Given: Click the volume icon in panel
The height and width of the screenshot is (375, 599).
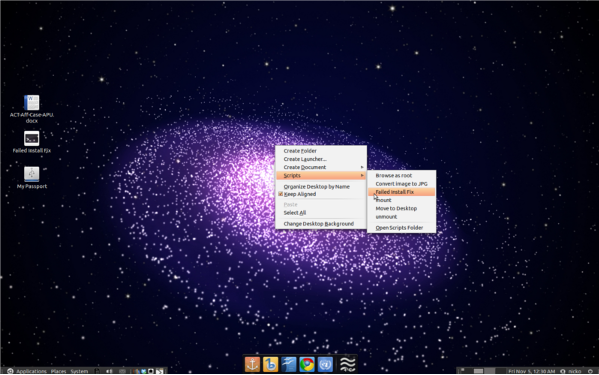Looking at the screenshot, I should click(x=109, y=371).
